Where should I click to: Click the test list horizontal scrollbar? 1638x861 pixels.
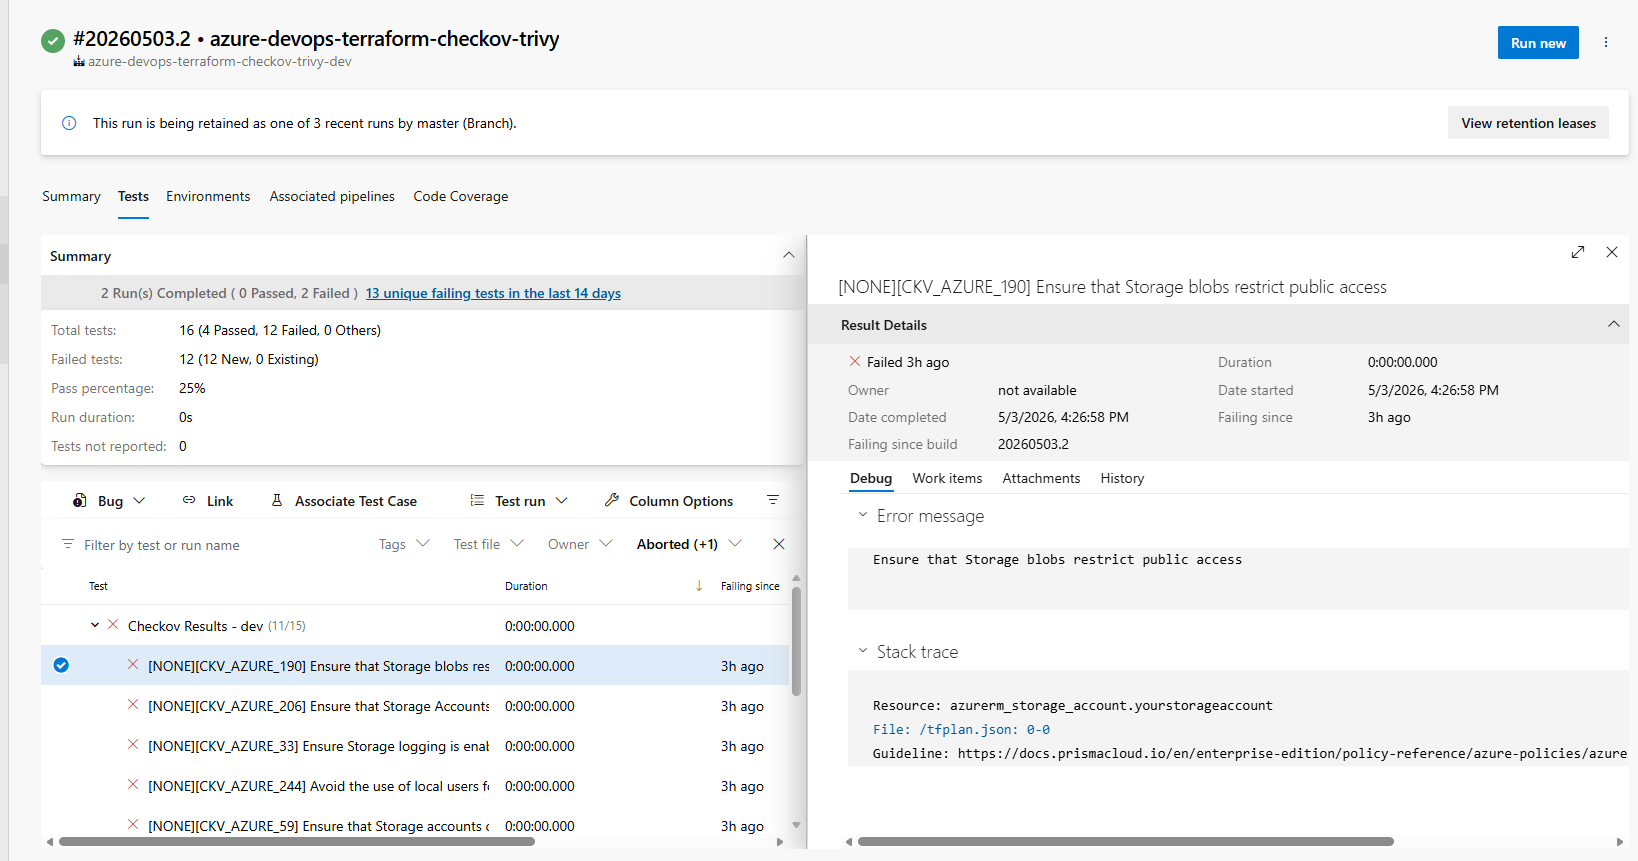click(x=297, y=842)
